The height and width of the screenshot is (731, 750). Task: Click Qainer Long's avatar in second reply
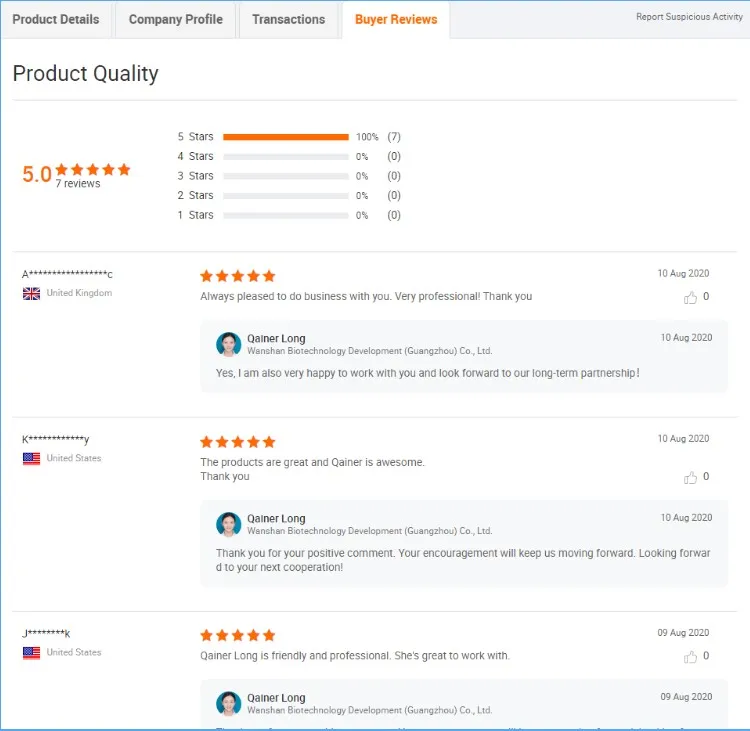[x=228, y=524]
